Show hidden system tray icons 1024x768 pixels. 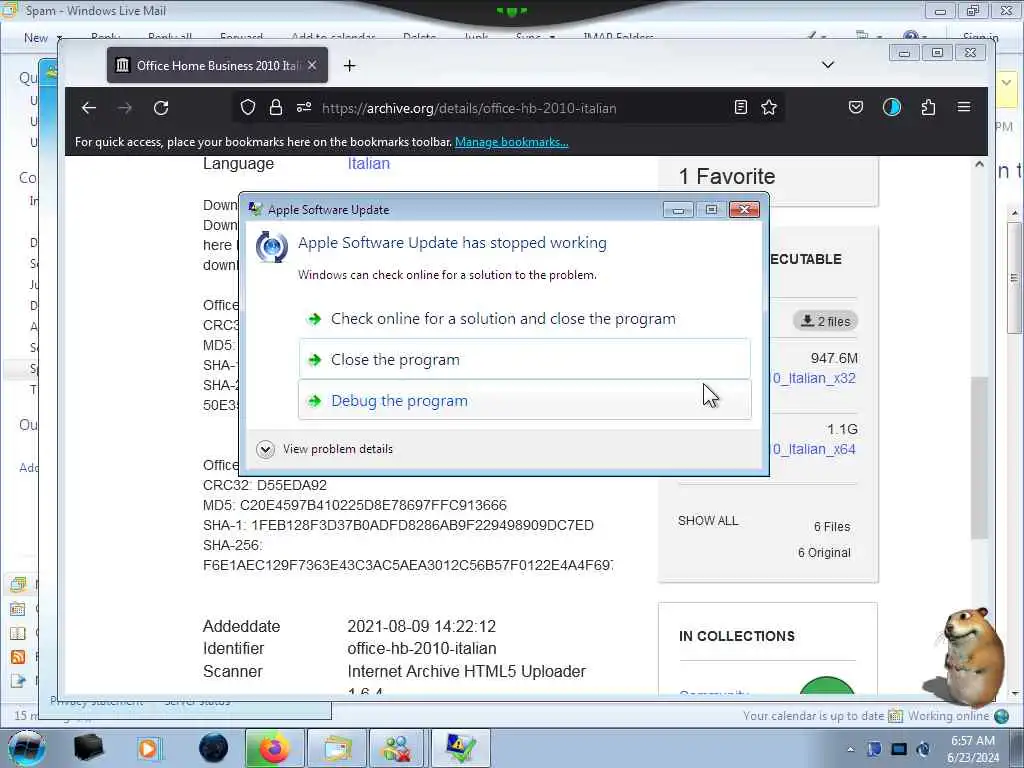click(850, 750)
